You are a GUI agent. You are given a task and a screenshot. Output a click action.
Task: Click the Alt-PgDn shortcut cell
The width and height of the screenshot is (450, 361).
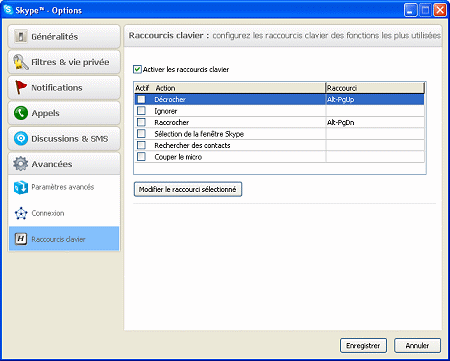tap(375, 122)
